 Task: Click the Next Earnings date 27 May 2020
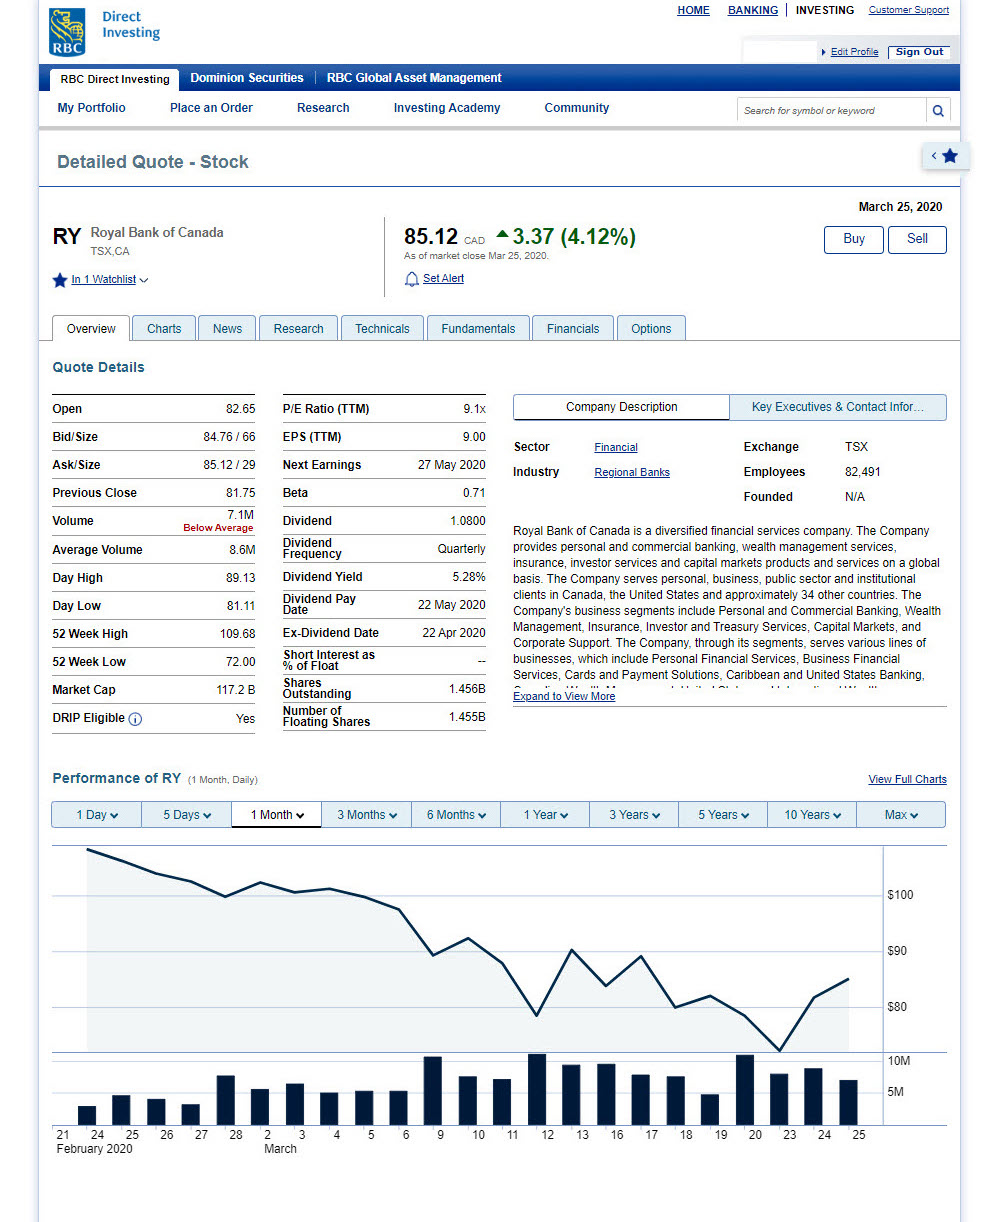pos(452,465)
